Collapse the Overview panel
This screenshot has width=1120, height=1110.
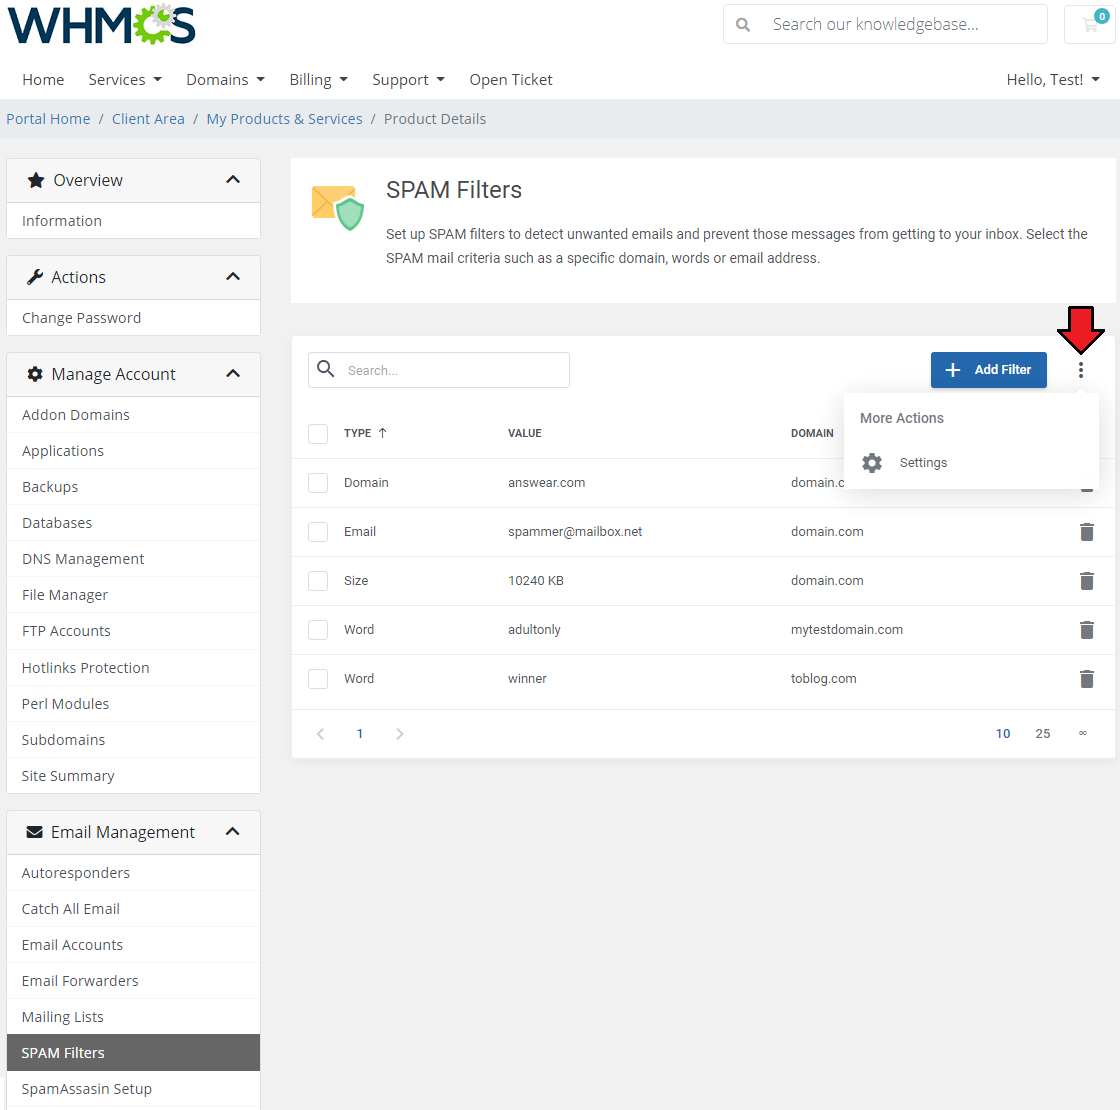point(233,180)
